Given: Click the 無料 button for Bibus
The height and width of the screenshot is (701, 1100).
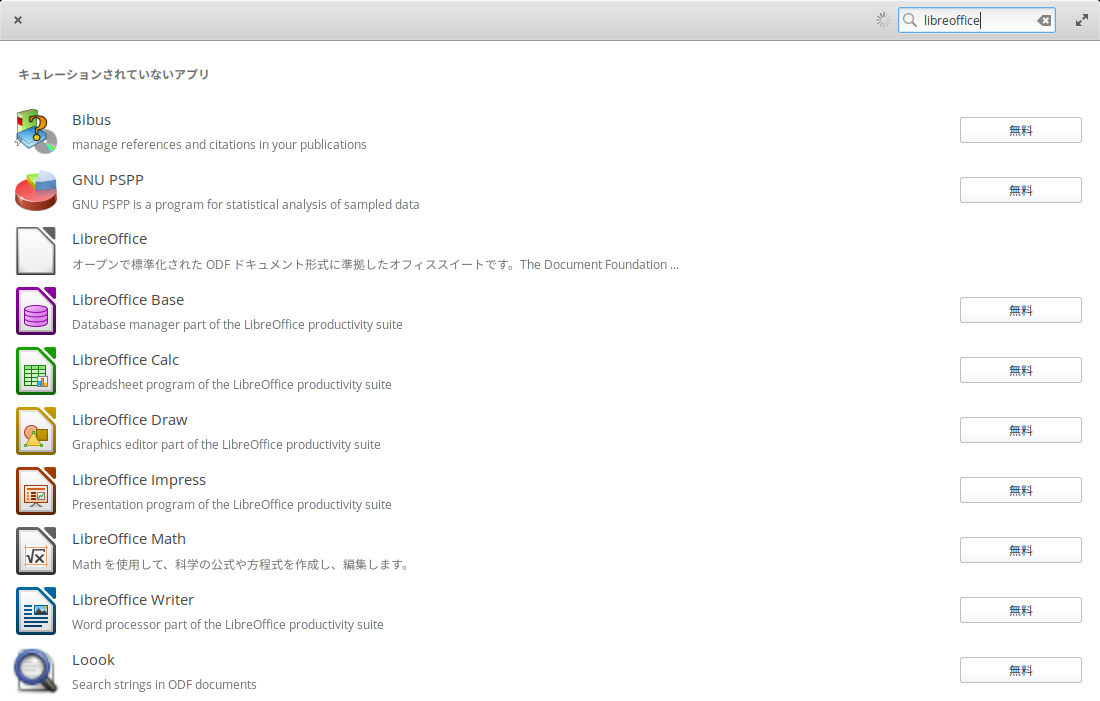Looking at the screenshot, I should point(1021,130).
